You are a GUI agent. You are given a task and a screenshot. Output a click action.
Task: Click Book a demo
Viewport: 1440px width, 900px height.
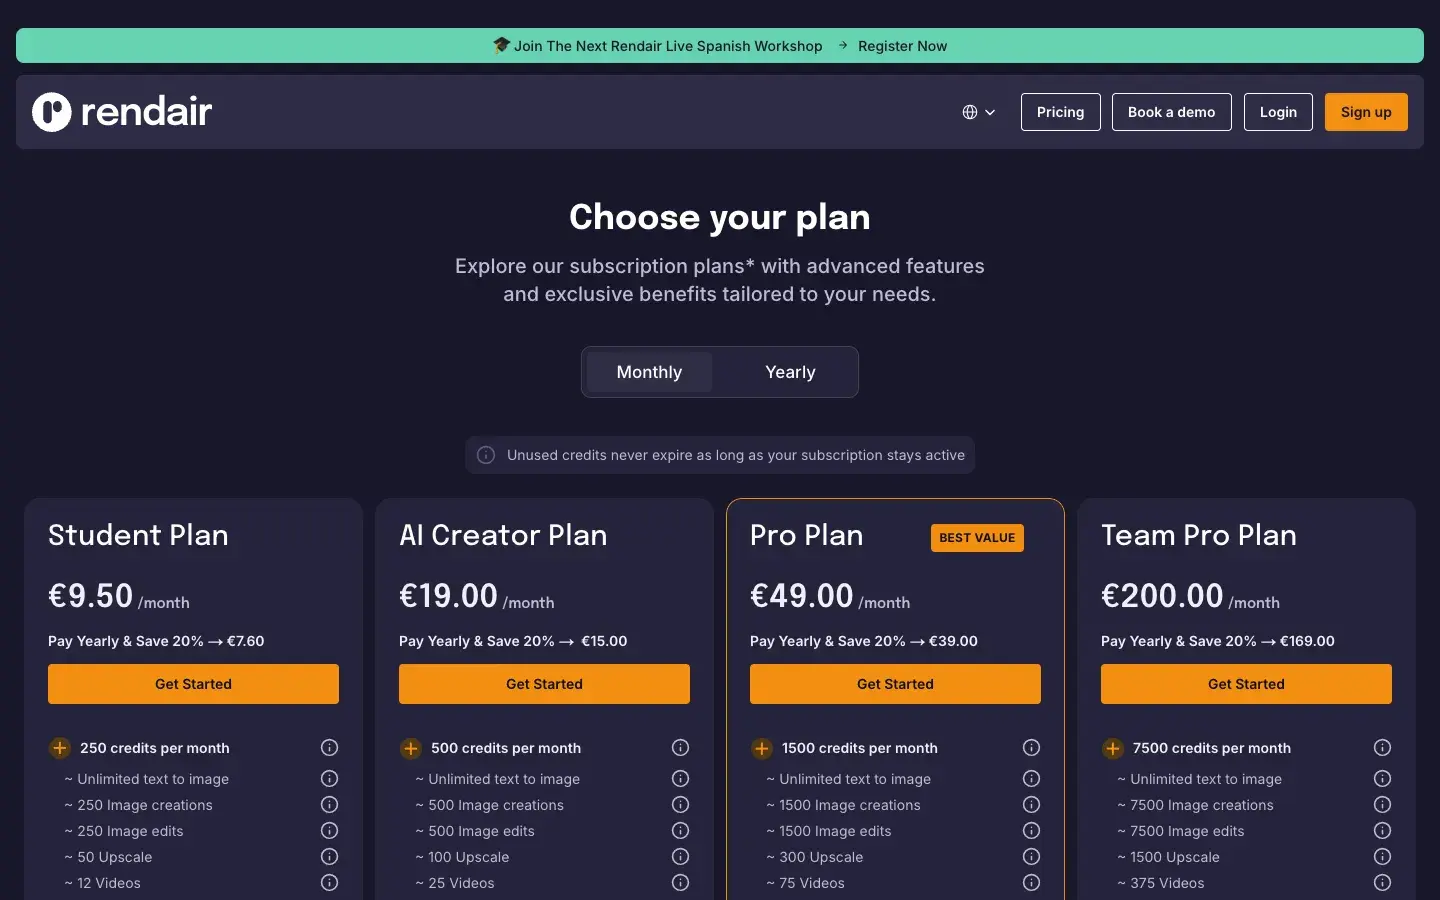pos(1171,112)
